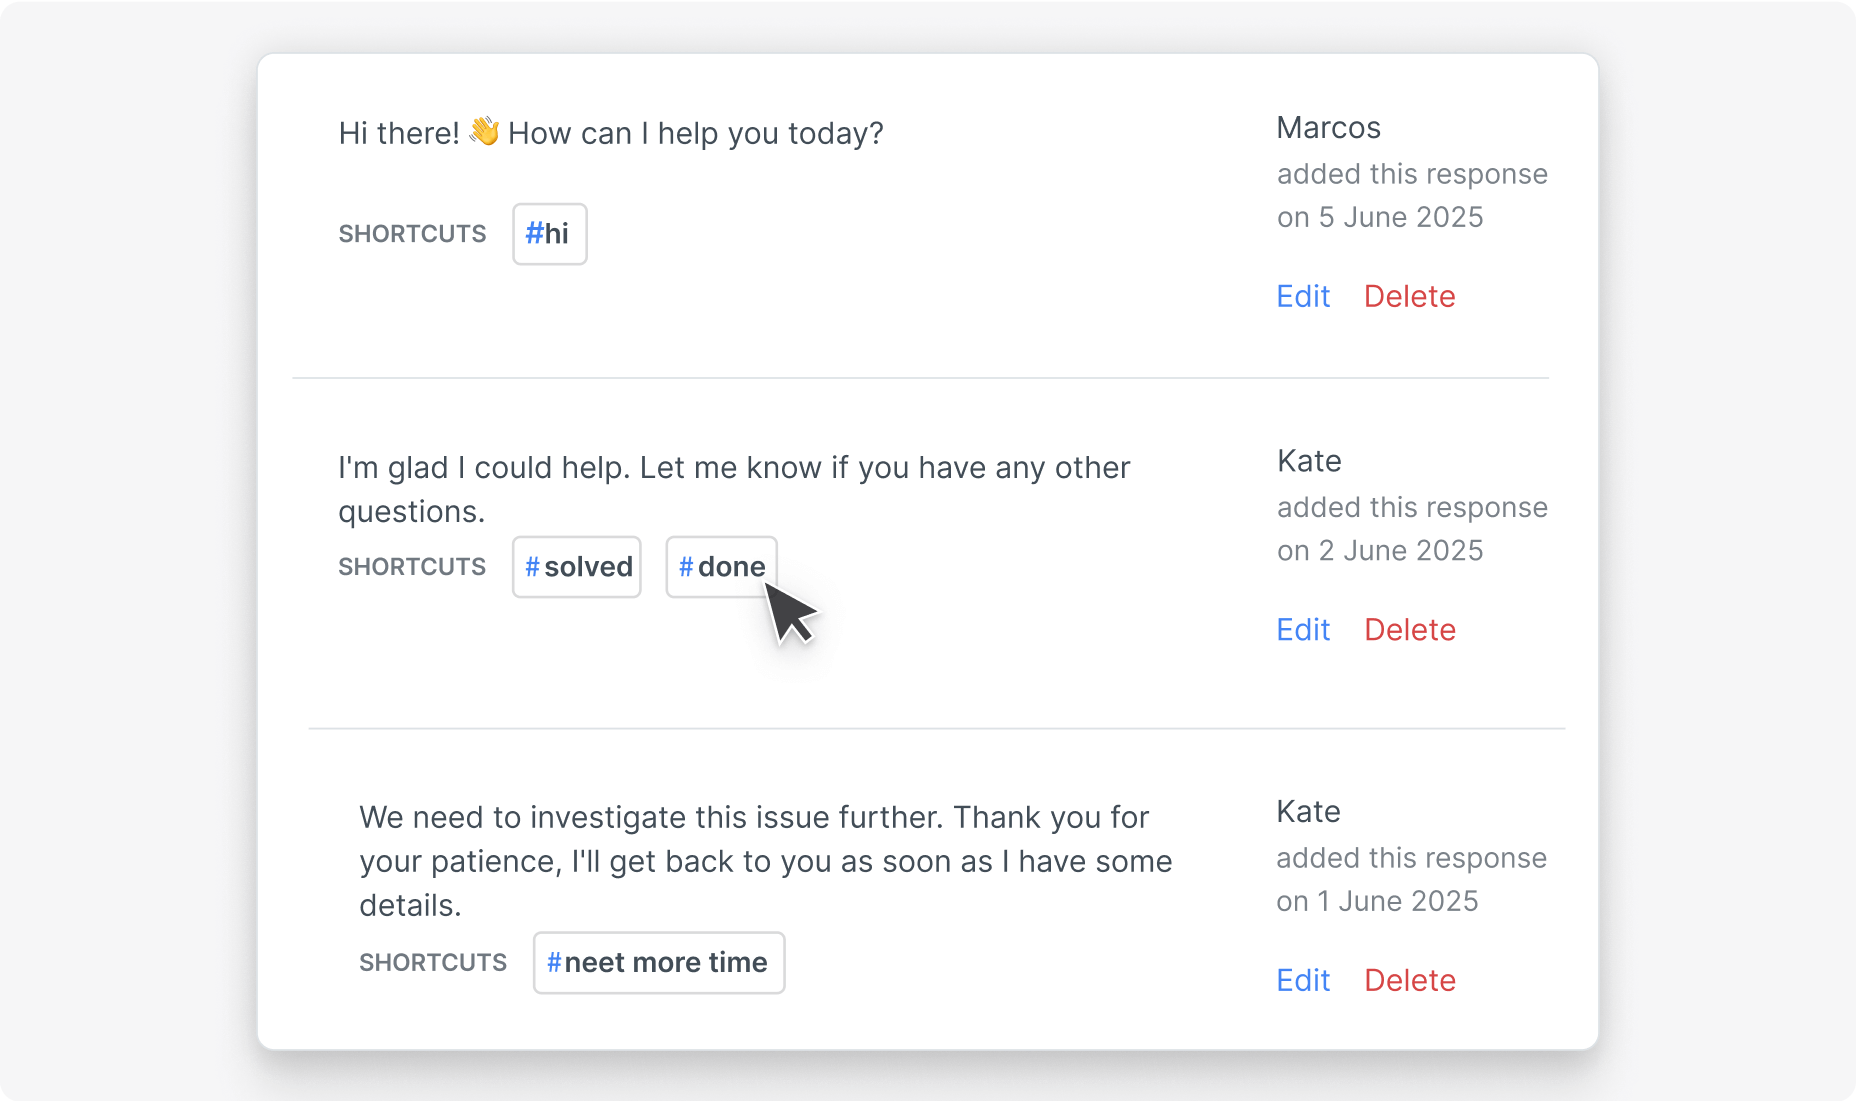This screenshot has width=1856, height=1101.
Task: Delete the Marcos greeting response
Action: point(1409,296)
